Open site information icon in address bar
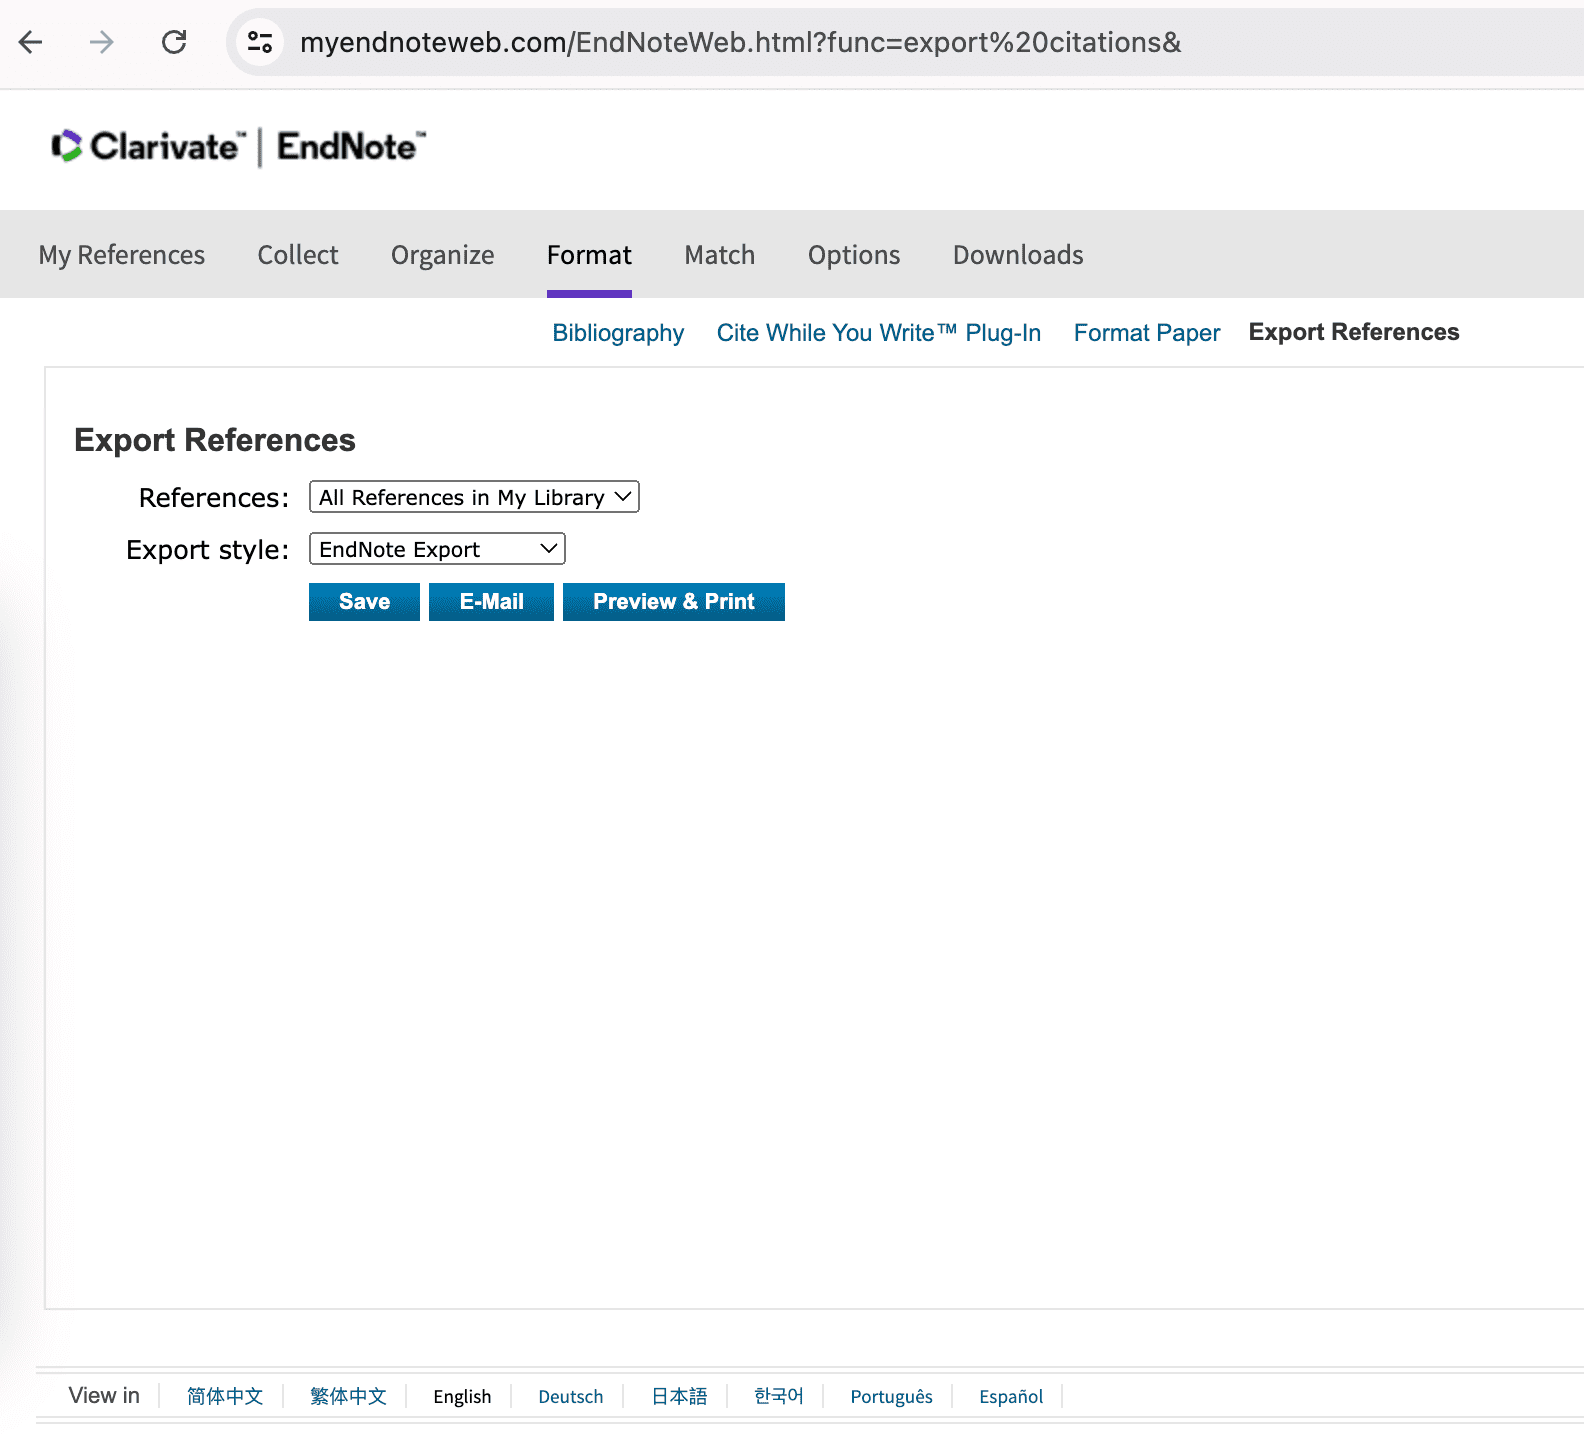The image size is (1584, 1438). (x=260, y=42)
